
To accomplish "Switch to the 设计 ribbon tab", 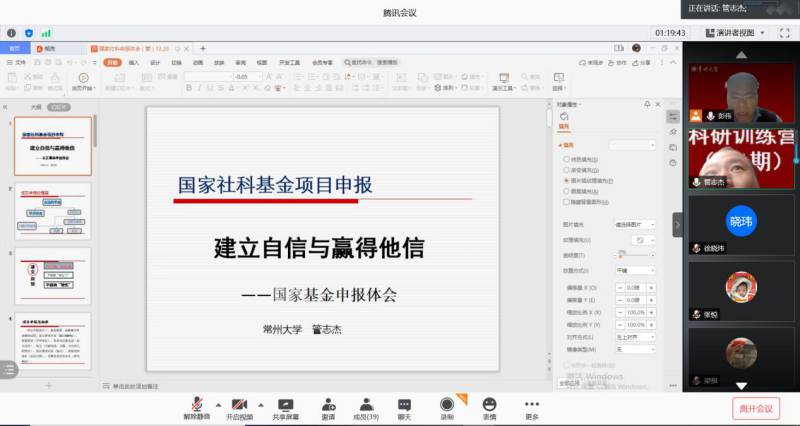I will (x=155, y=62).
